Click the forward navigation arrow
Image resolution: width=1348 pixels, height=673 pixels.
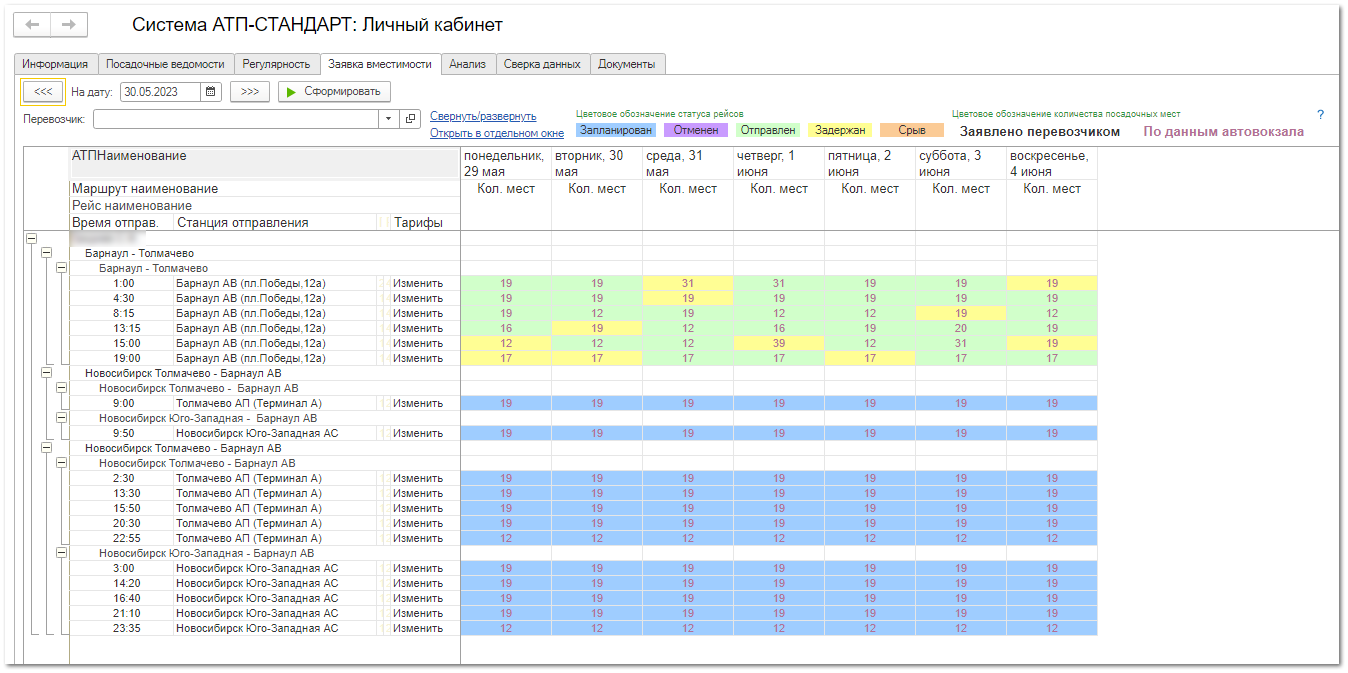click(x=69, y=25)
